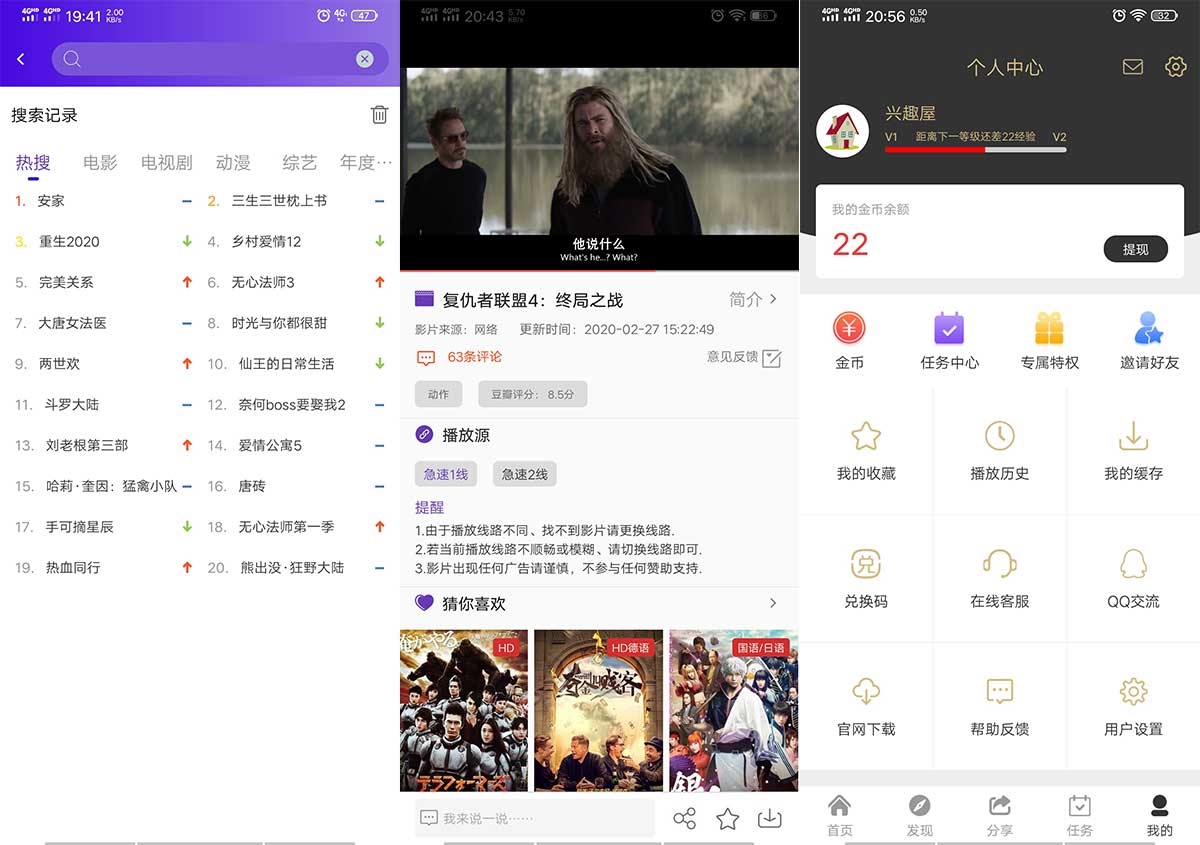Select playback source 急速2线
Screen dimensions: 1200x845
pos(524,474)
